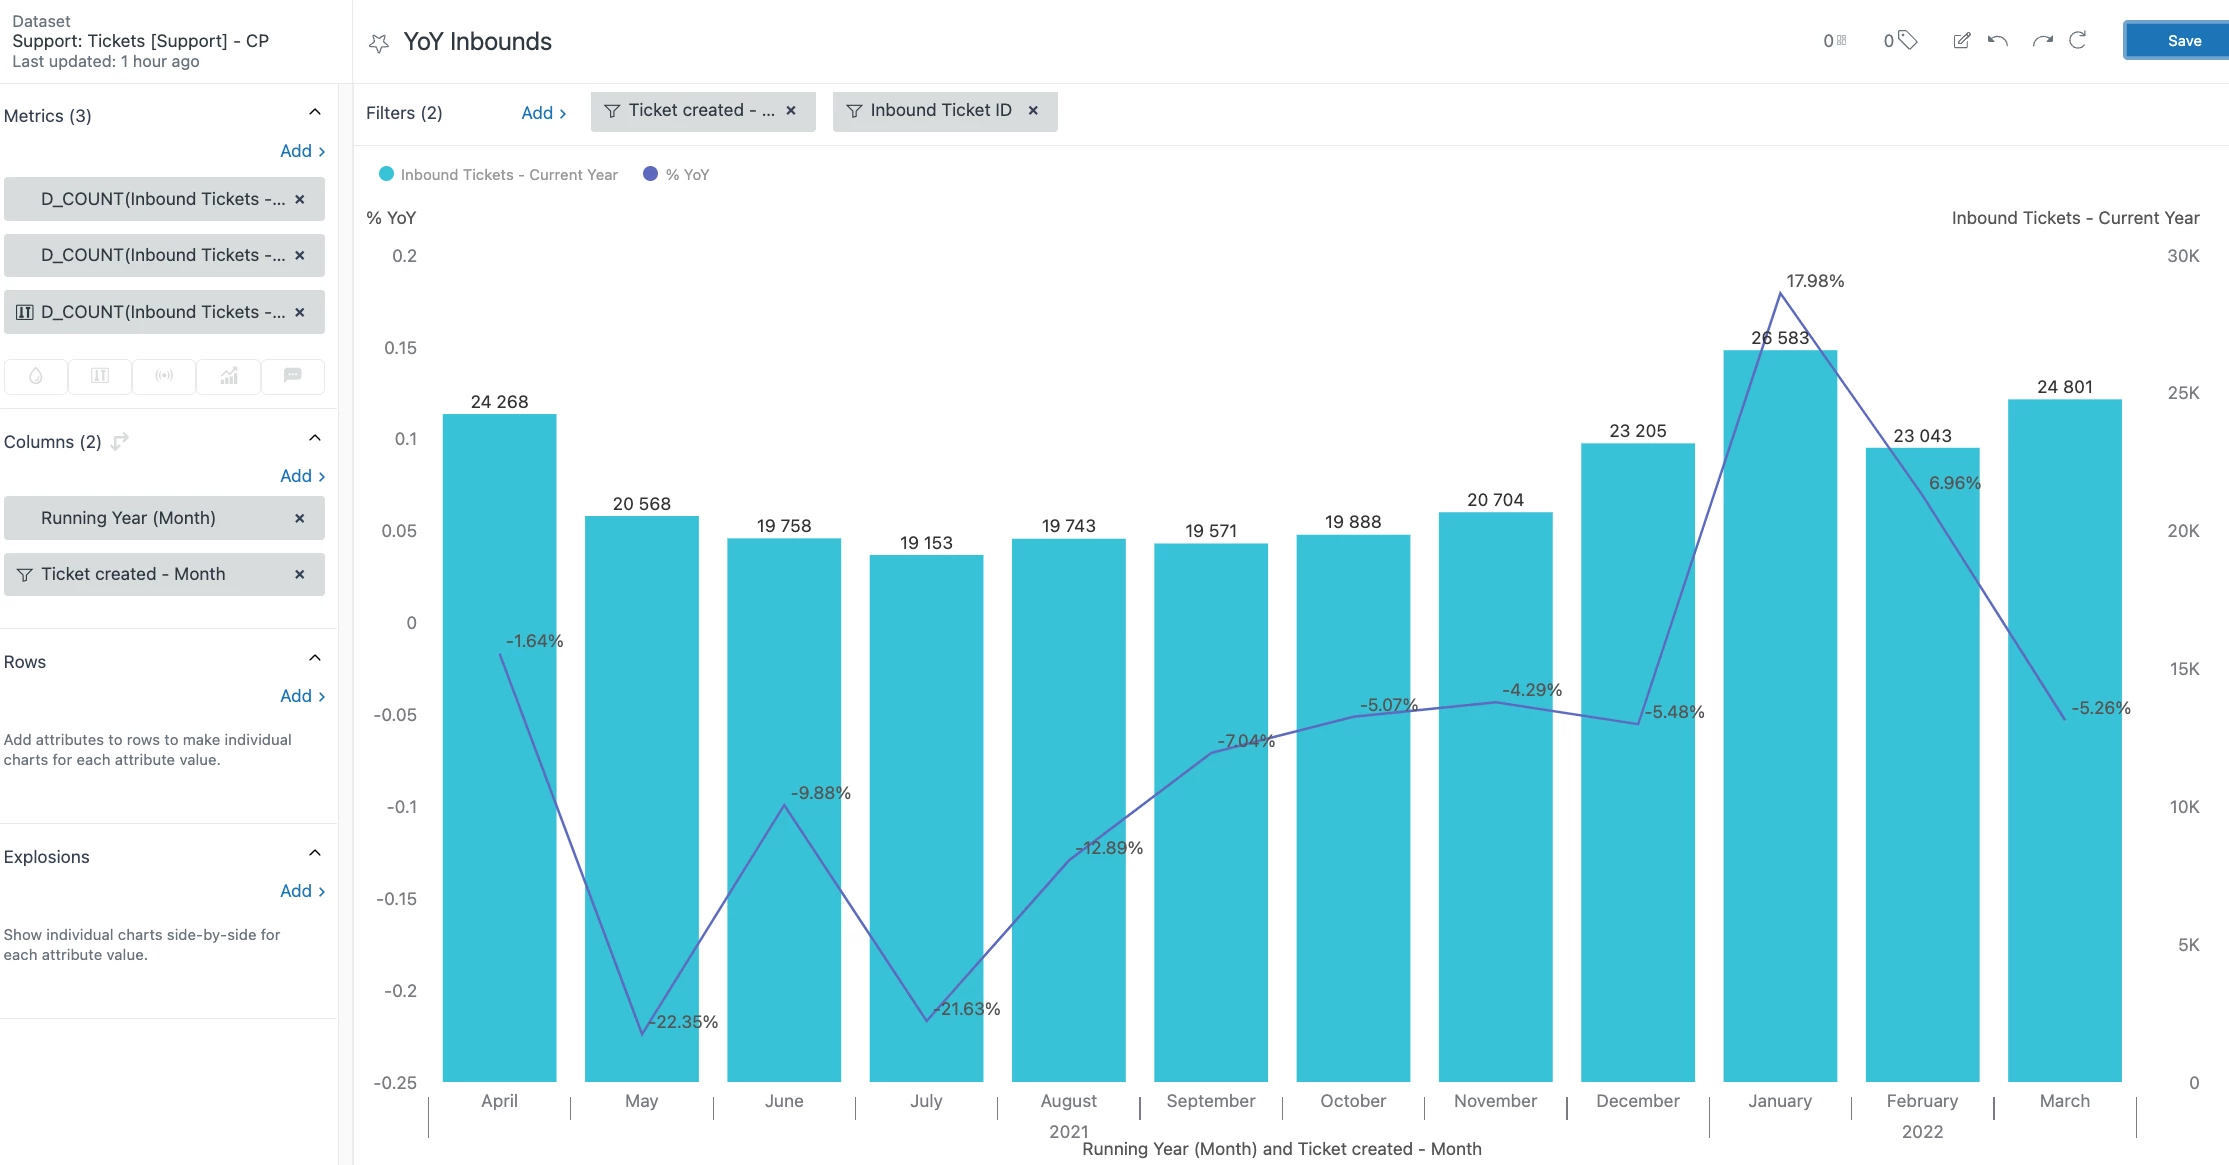Remove the Inbound Ticket ID filter
Viewport: 2229px width, 1165px height.
(1033, 111)
